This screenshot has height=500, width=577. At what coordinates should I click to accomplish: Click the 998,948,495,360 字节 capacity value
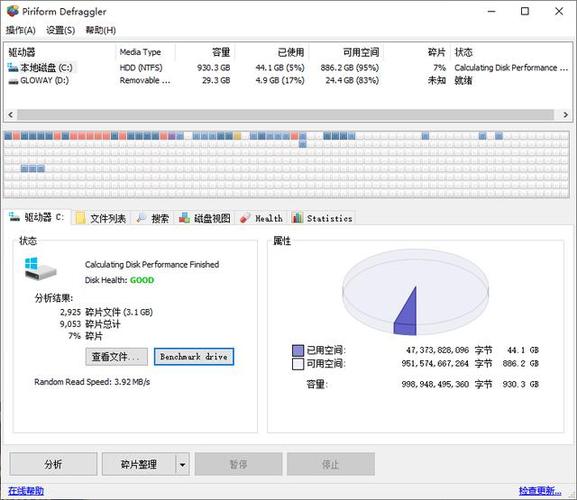point(447,384)
